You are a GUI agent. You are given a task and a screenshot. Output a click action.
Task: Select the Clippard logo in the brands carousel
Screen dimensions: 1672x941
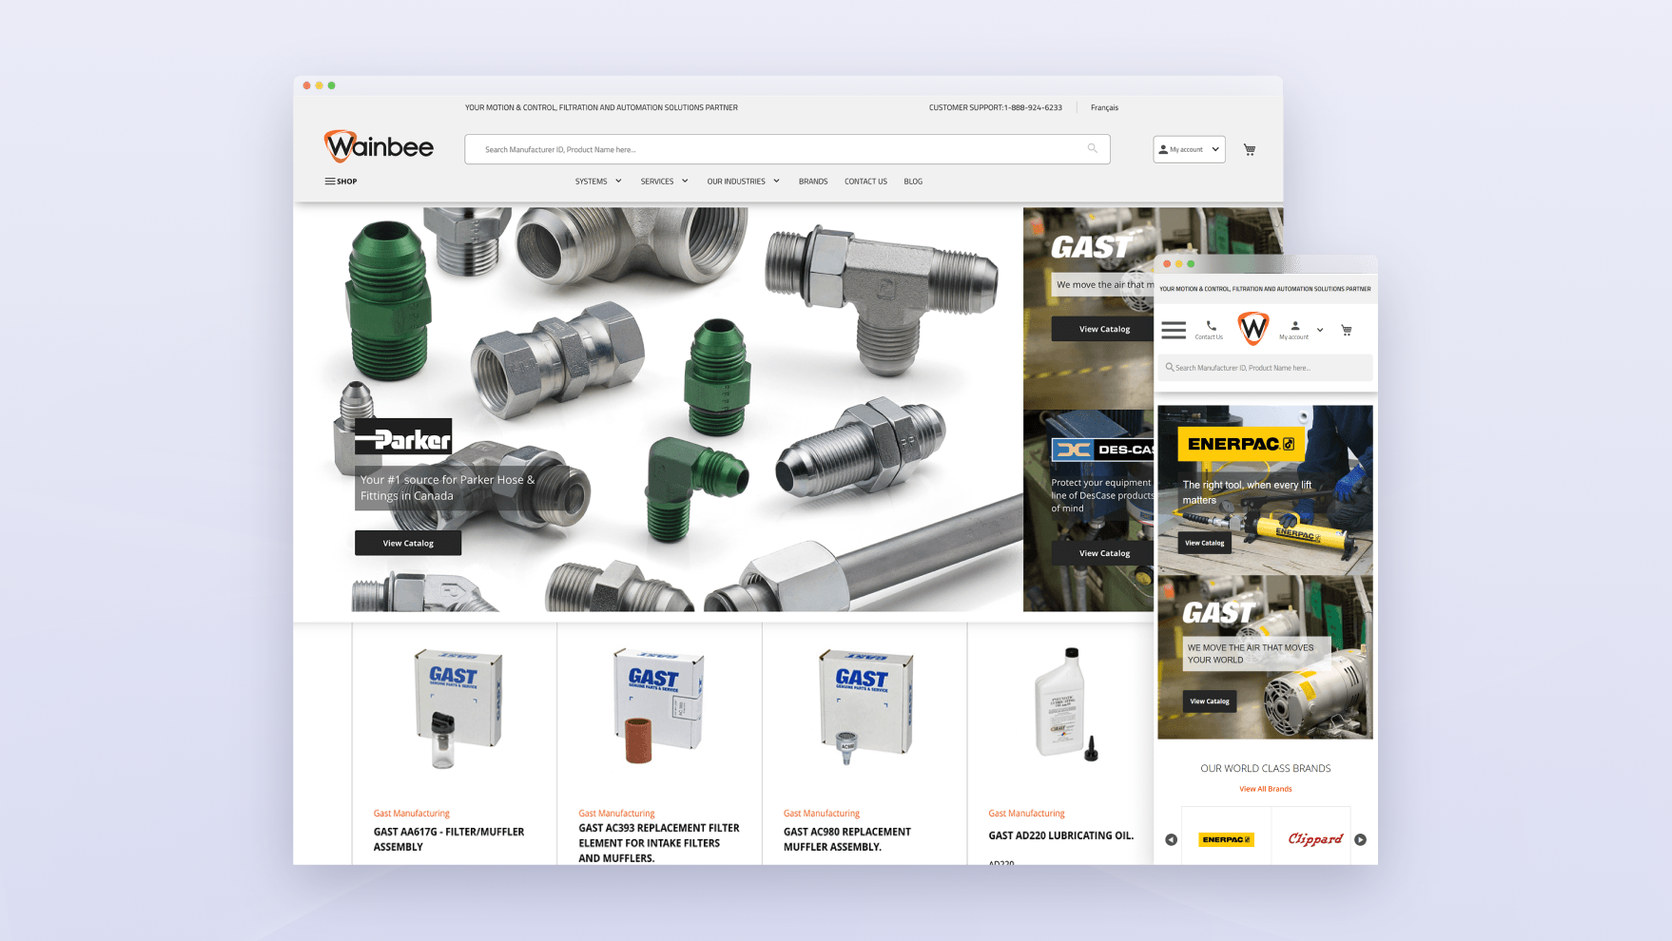click(x=1315, y=839)
